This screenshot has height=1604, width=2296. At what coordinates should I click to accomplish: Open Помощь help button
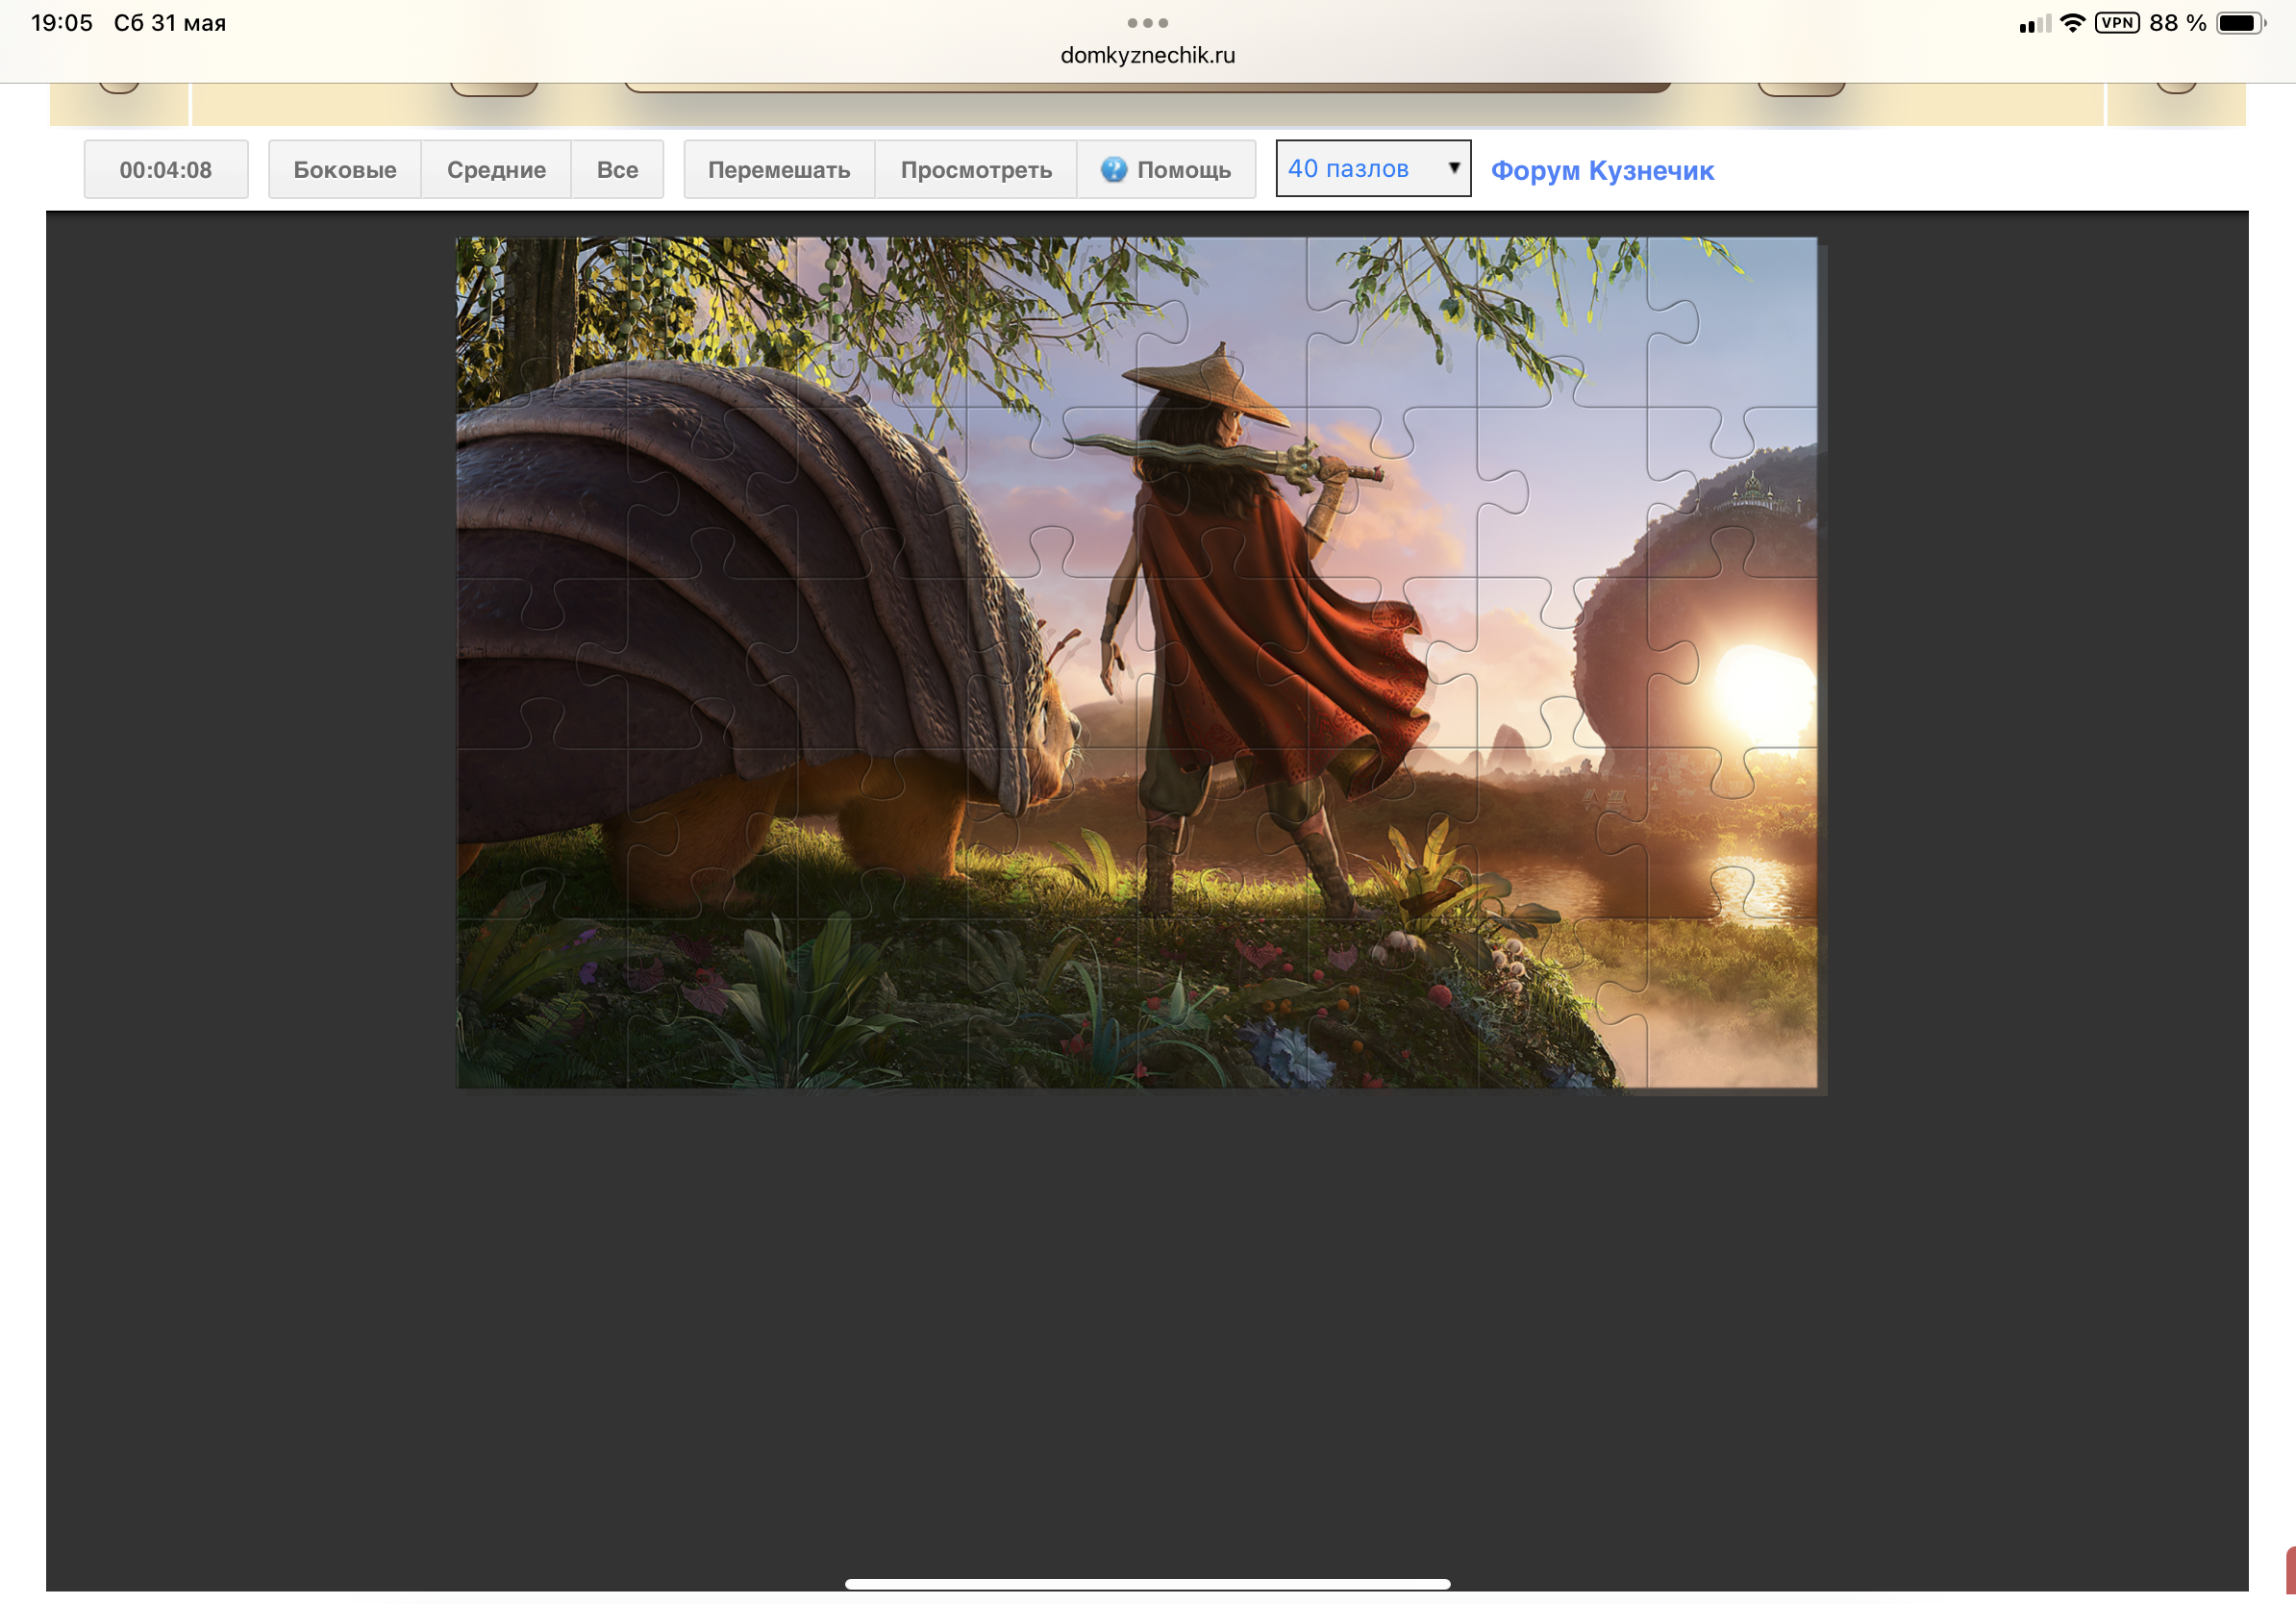click(1166, 170)
